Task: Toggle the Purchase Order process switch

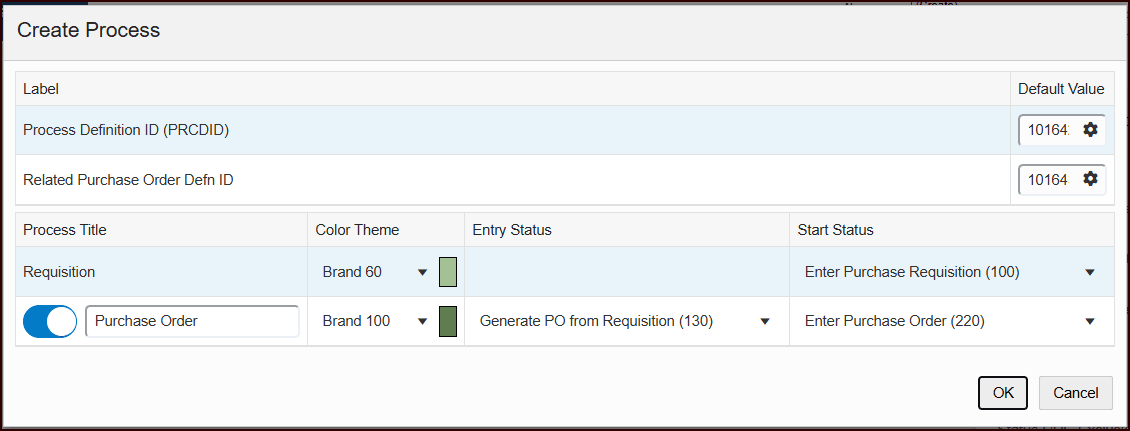Action: pos(50,321)
